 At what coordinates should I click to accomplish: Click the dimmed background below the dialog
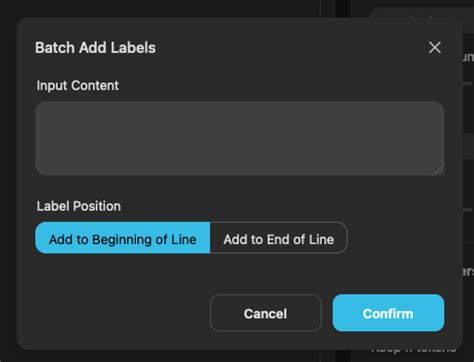point(167,357)
